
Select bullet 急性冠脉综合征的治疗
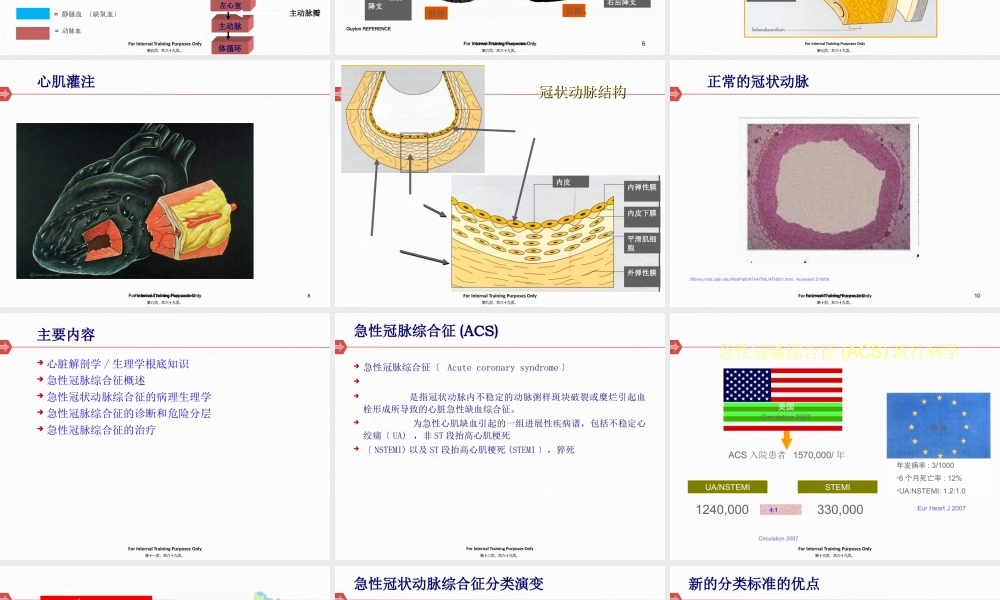101,430
